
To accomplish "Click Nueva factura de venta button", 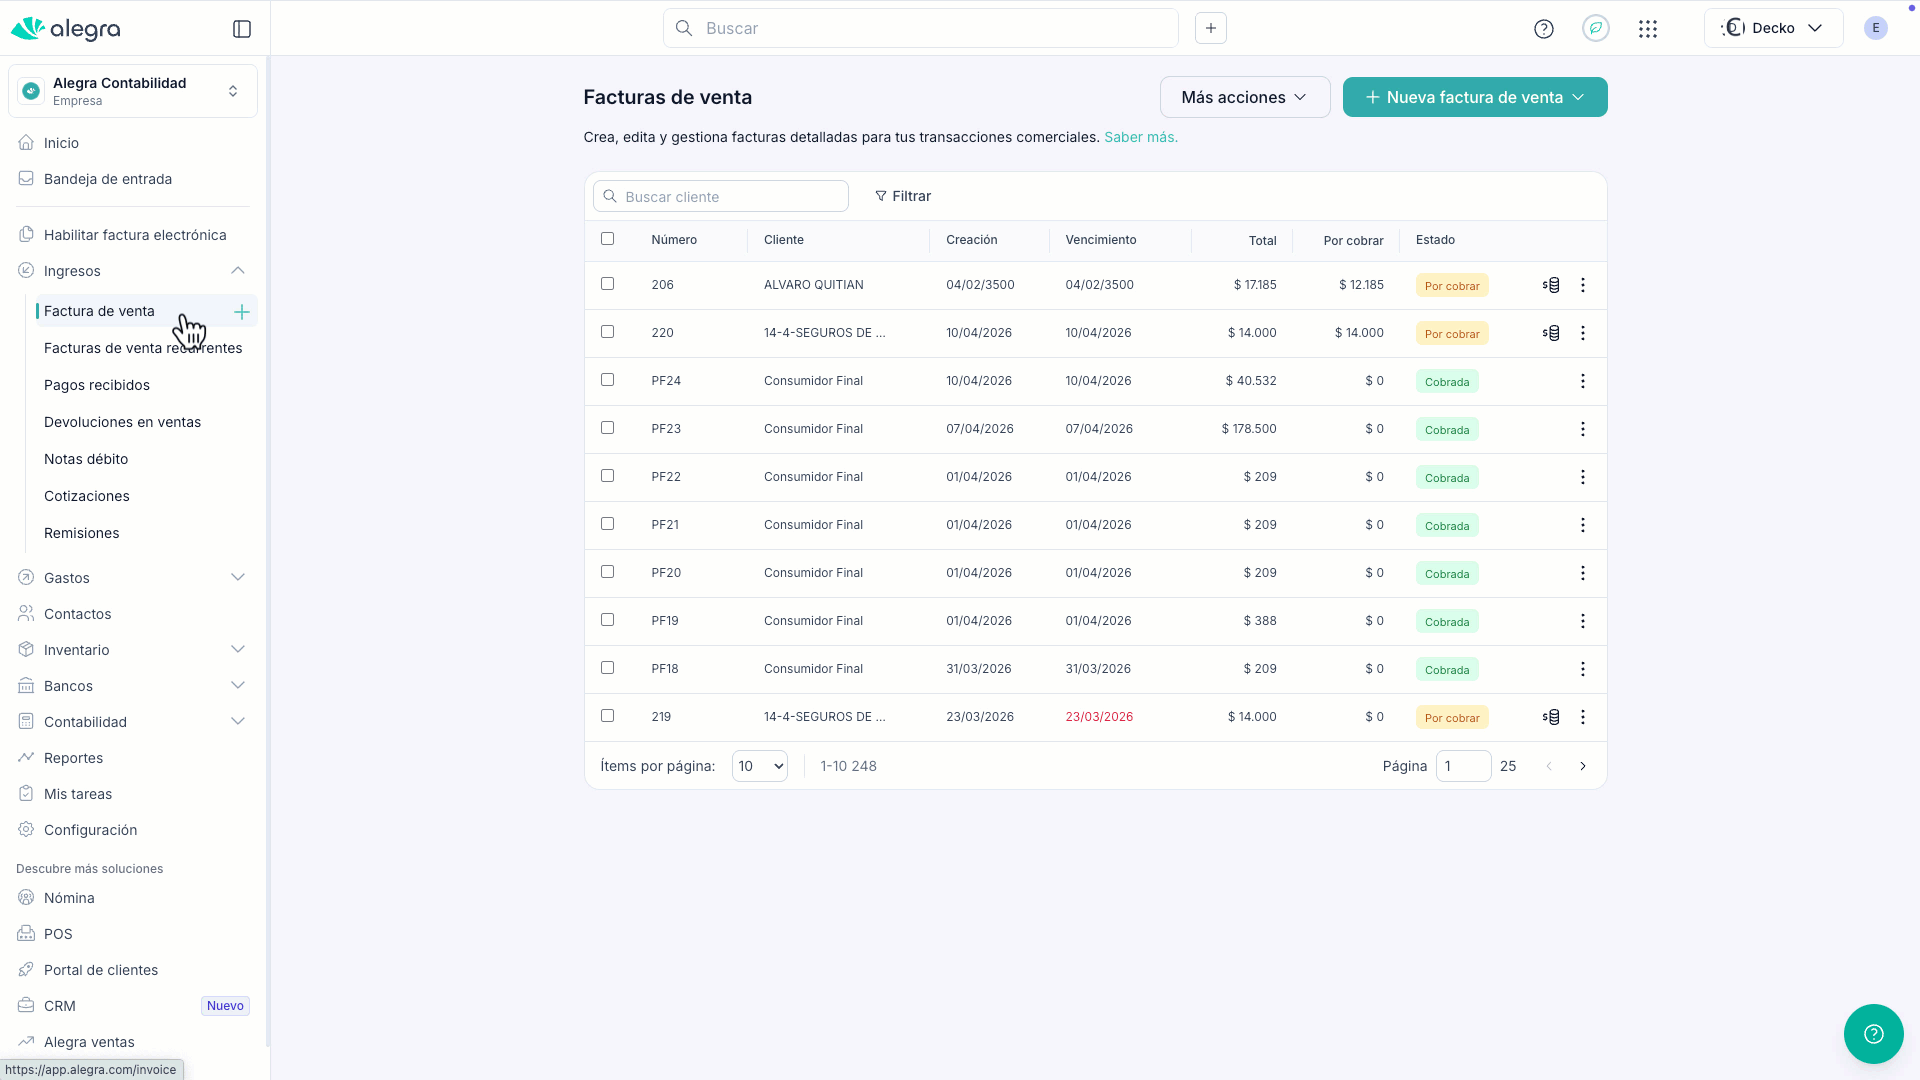I will click(x=1474, y=97).
